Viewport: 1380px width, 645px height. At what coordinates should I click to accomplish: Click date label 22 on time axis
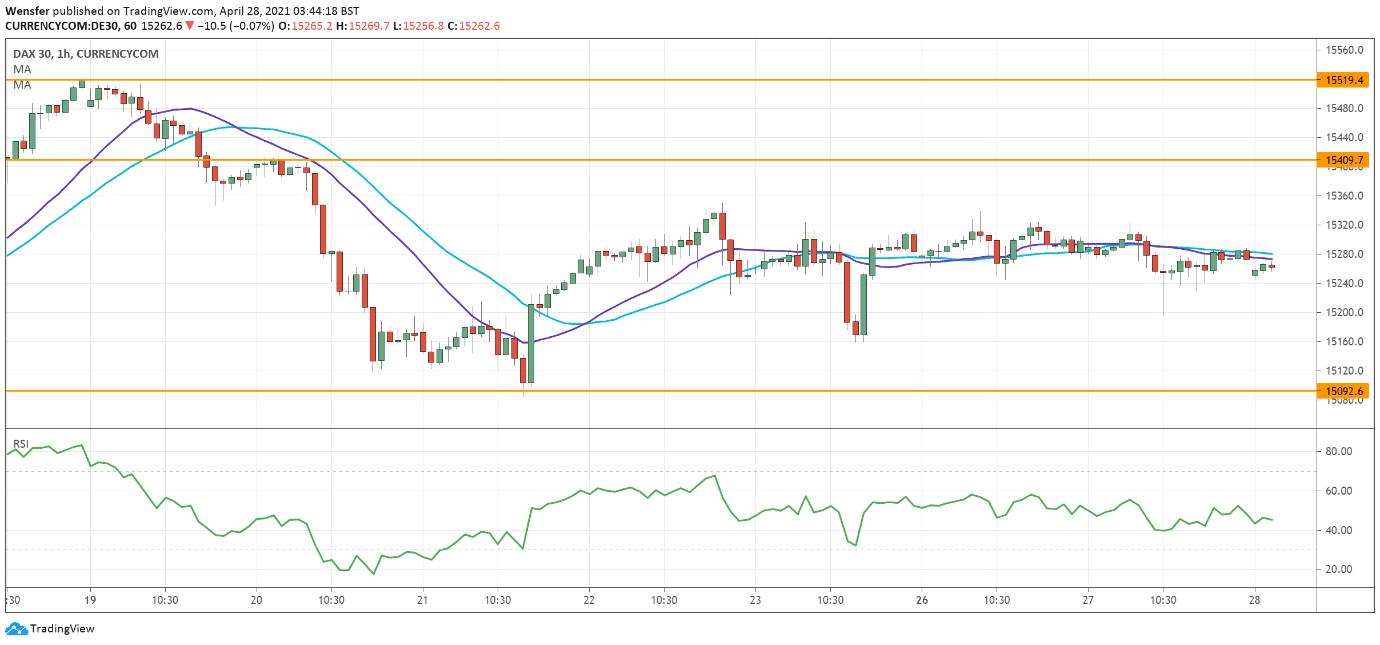pos(589,600)
